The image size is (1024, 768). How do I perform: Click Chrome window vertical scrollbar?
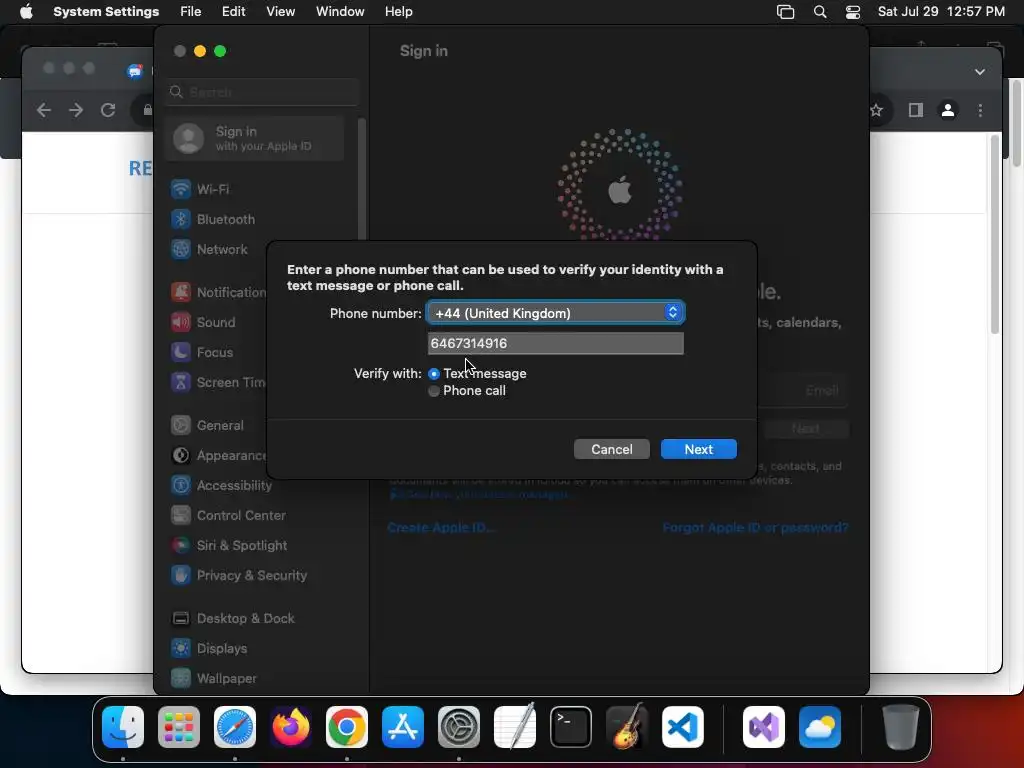click(x=995, y=235)
